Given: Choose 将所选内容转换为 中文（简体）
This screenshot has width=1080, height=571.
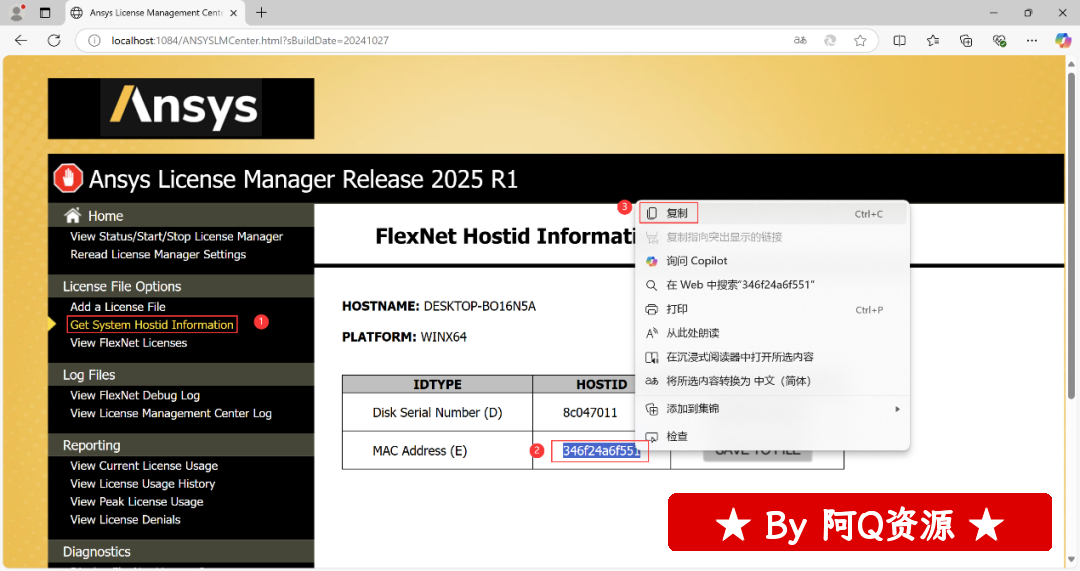Looking at the screenshot, I should (772, 381).
